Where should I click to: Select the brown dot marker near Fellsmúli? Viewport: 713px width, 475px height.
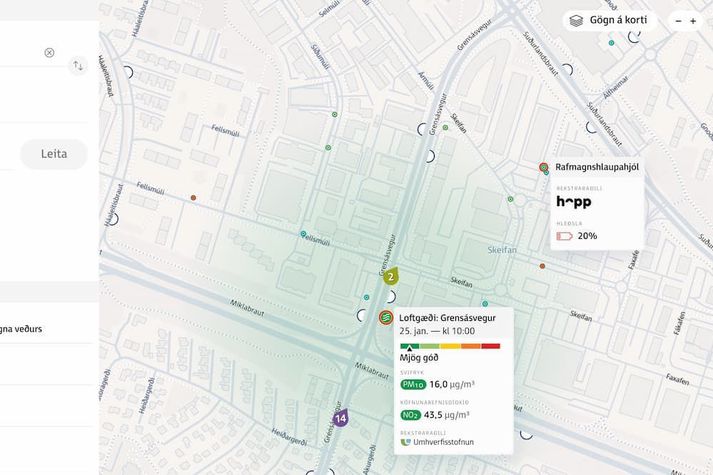click(193, 198)
